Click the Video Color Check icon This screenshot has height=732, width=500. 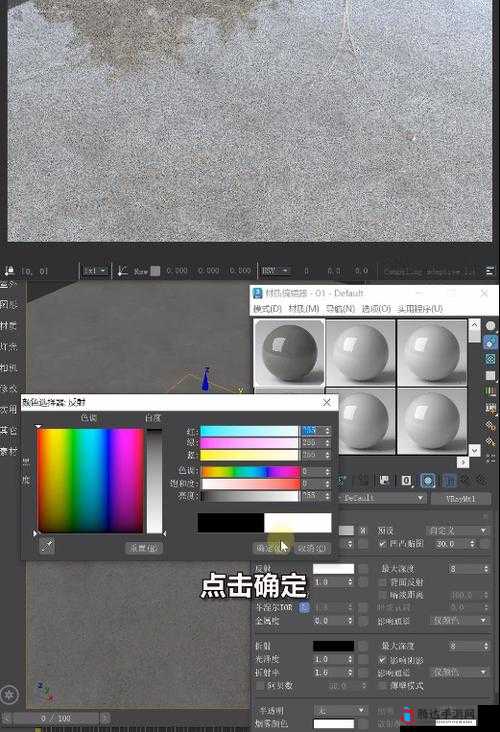point(490,392)
